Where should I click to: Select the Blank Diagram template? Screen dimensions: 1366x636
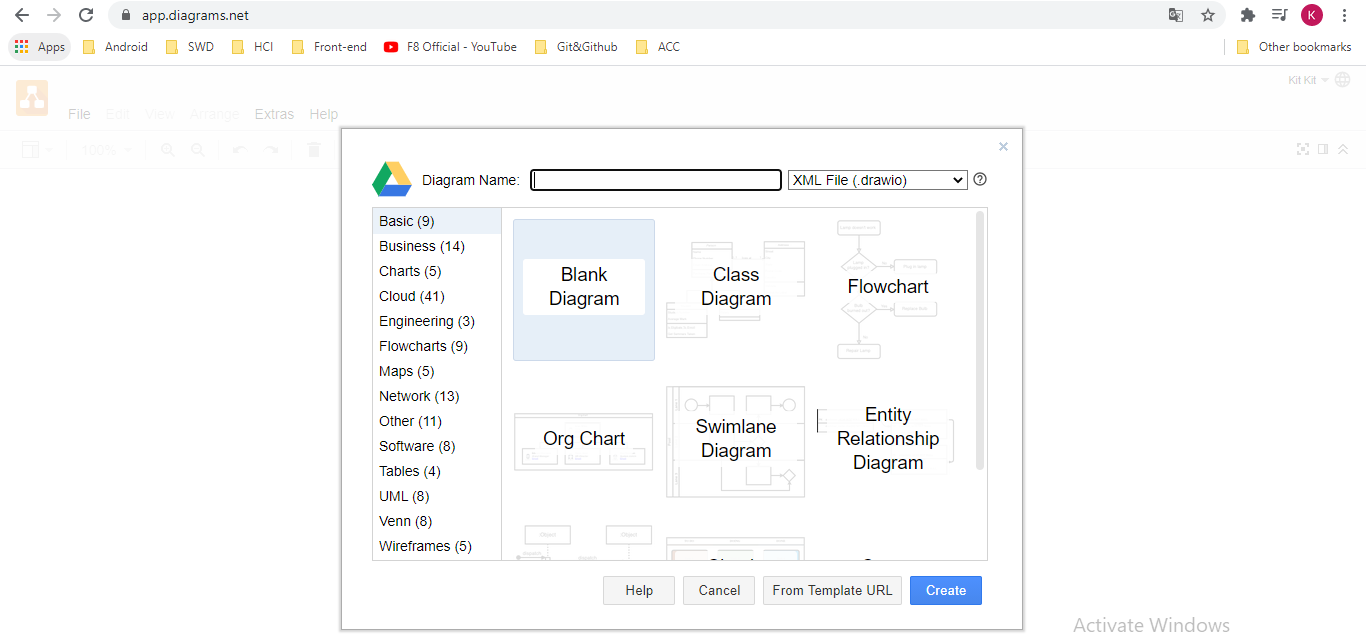pyautogui.click(x=583, y=287)
